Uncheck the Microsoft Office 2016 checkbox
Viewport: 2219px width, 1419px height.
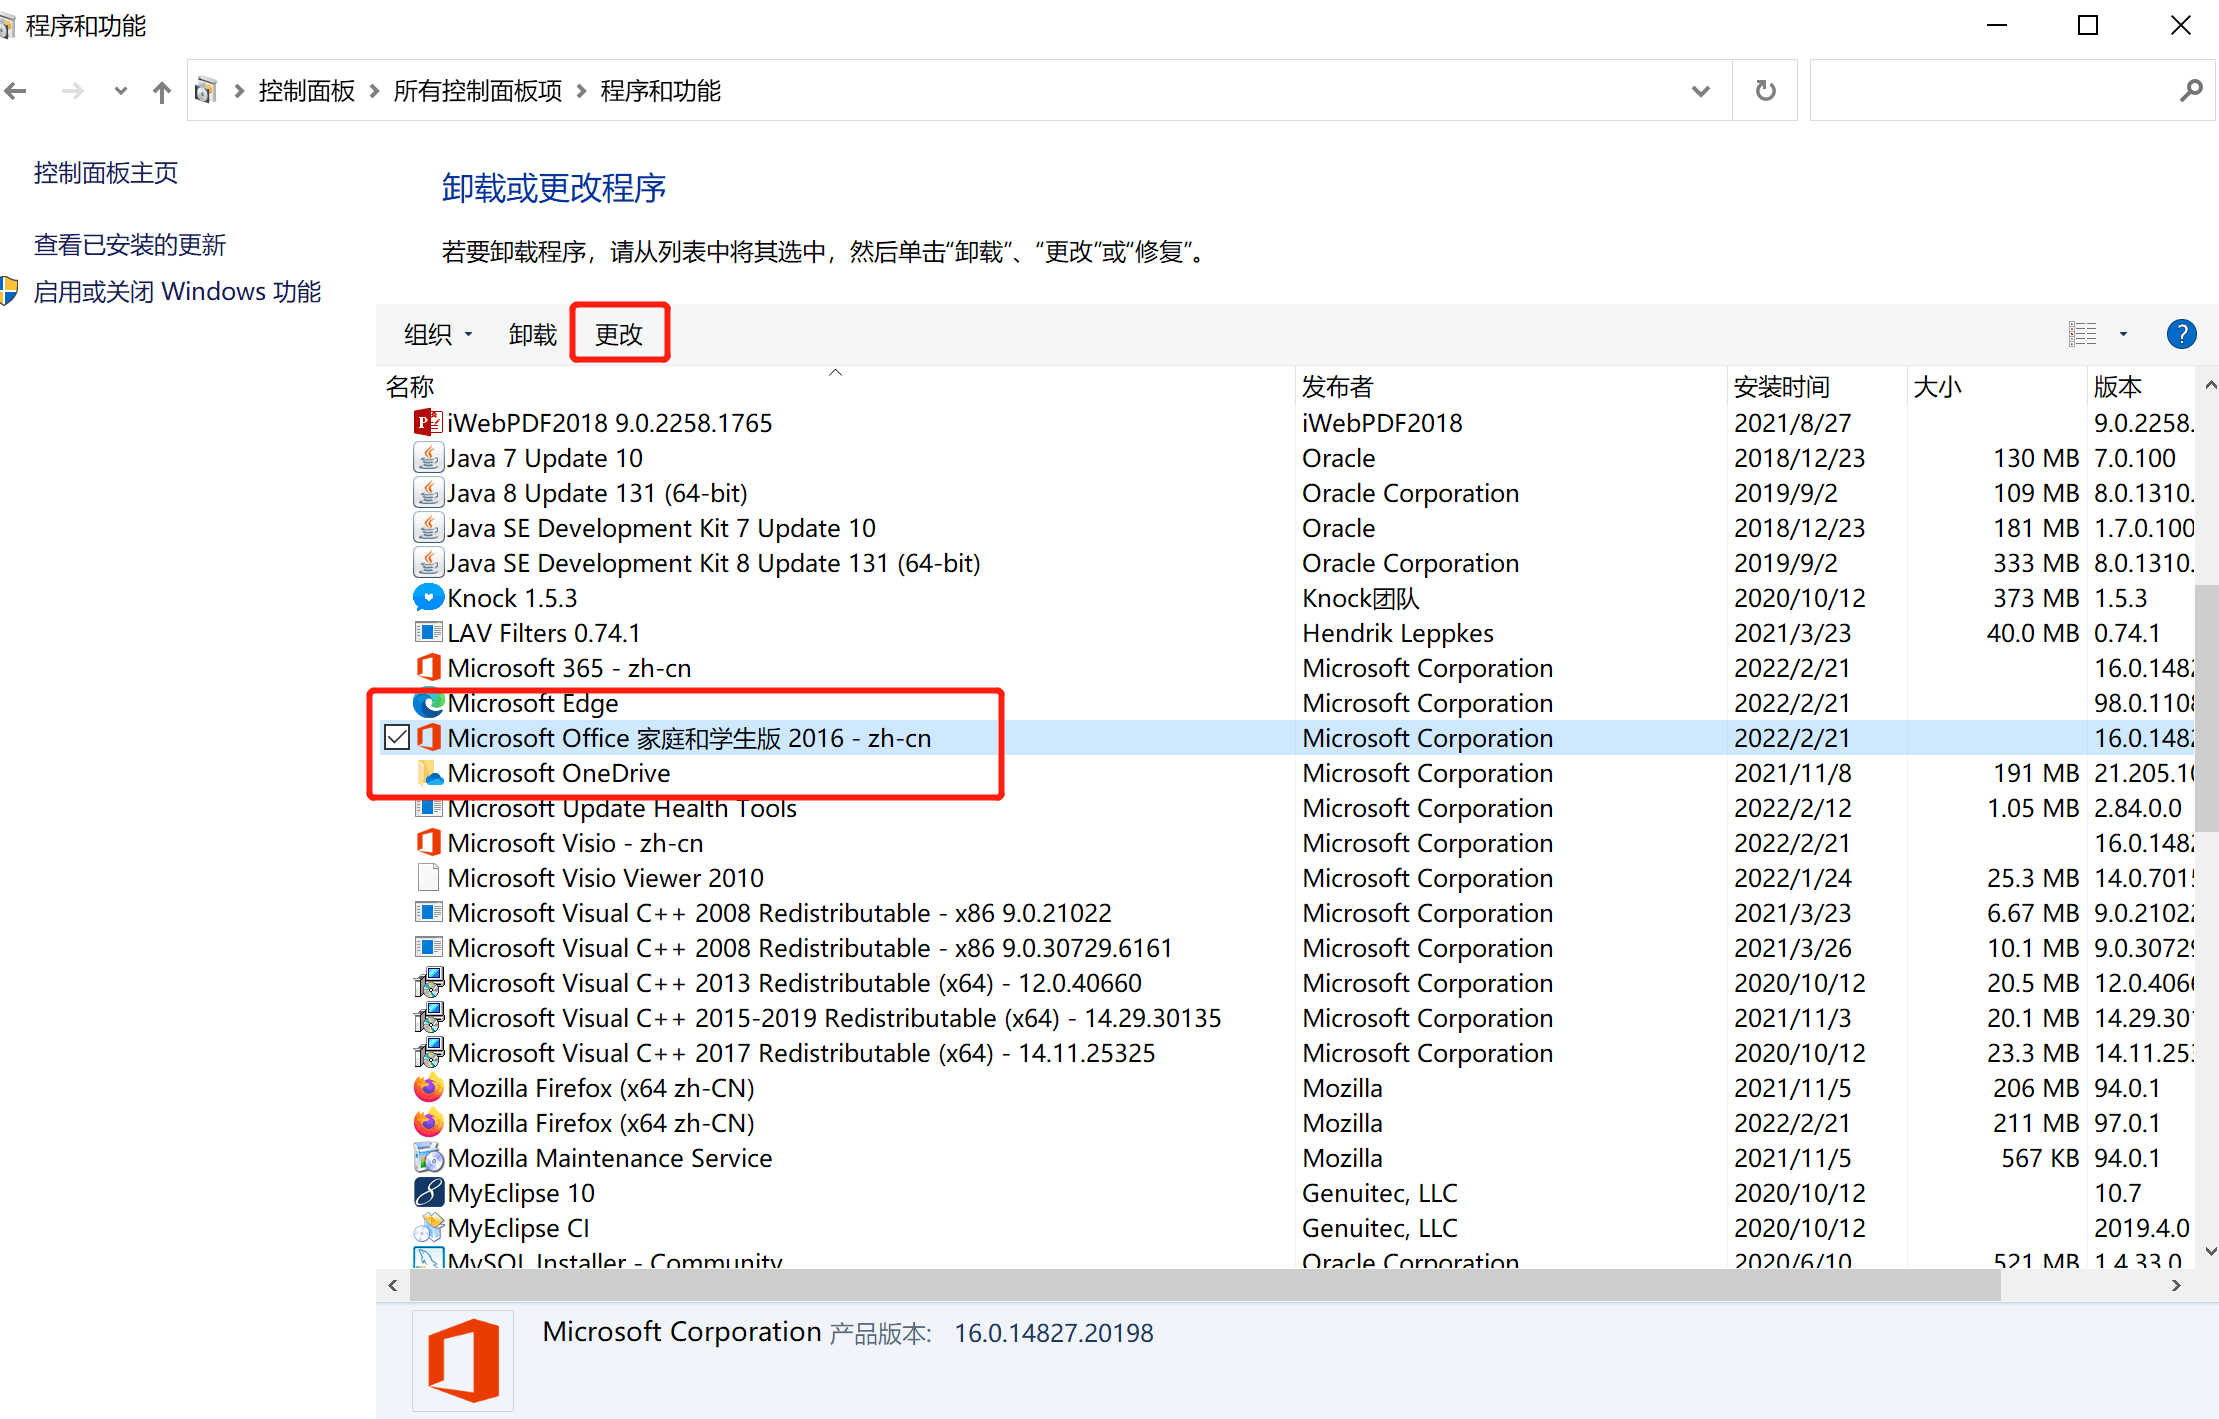tap(397, 738)
